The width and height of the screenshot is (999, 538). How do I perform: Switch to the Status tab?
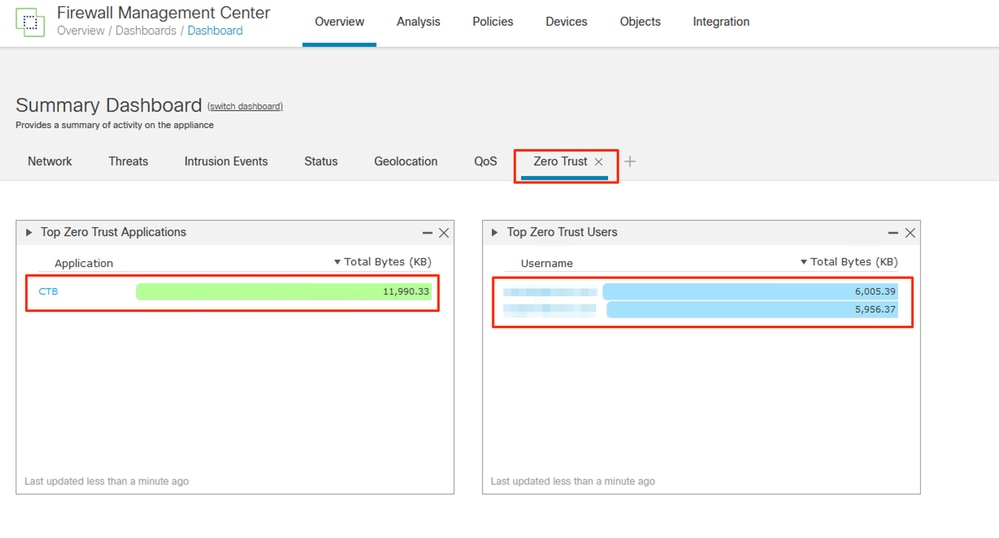320,161
